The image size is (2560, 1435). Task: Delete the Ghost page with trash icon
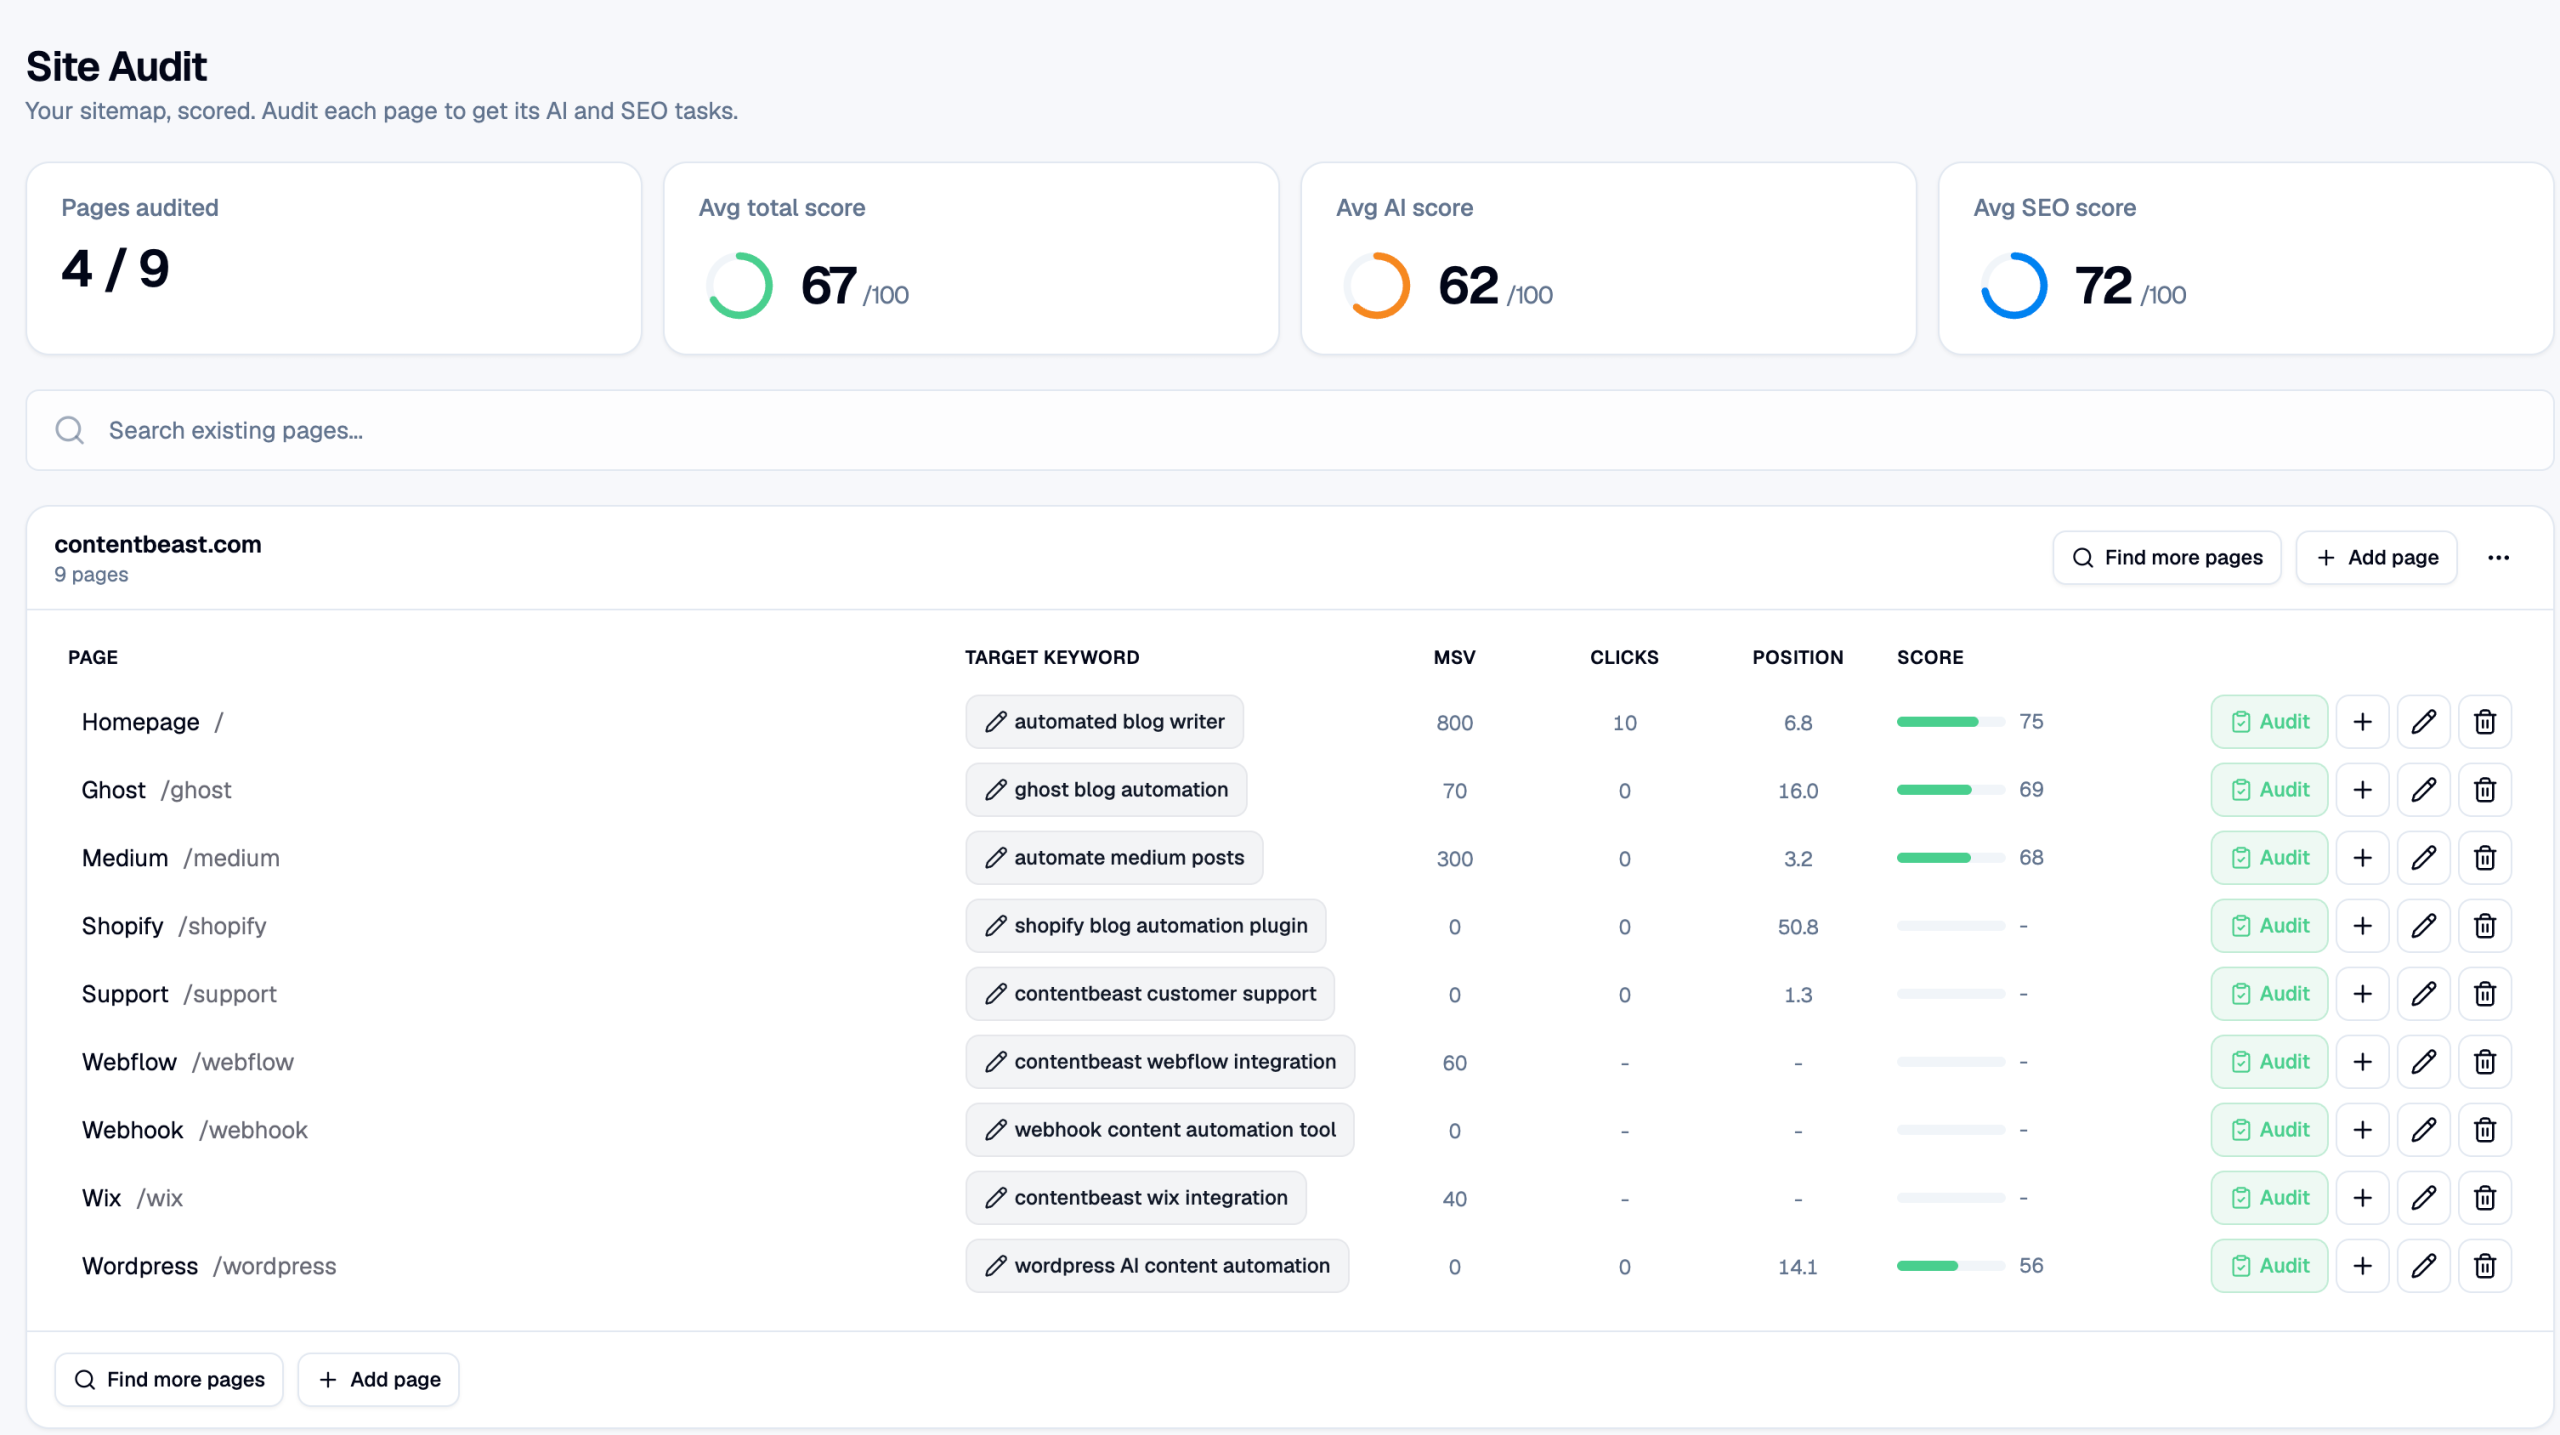[x=2484, y=790]
